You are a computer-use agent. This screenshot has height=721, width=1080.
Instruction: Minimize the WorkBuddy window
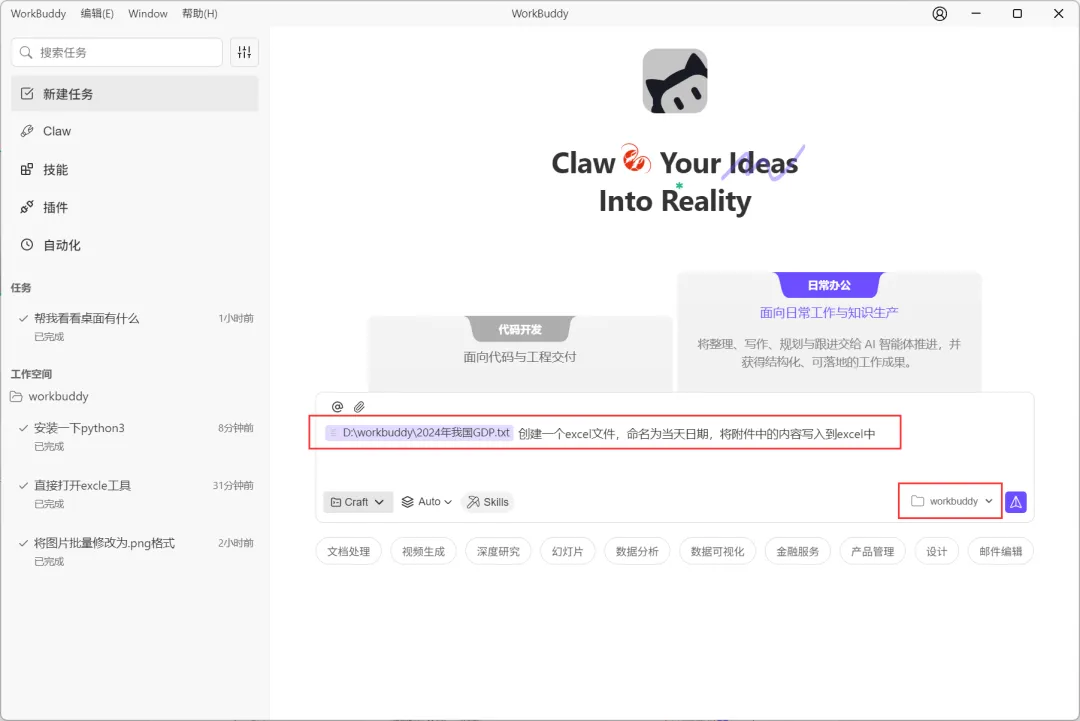click(x=976, y=14)
